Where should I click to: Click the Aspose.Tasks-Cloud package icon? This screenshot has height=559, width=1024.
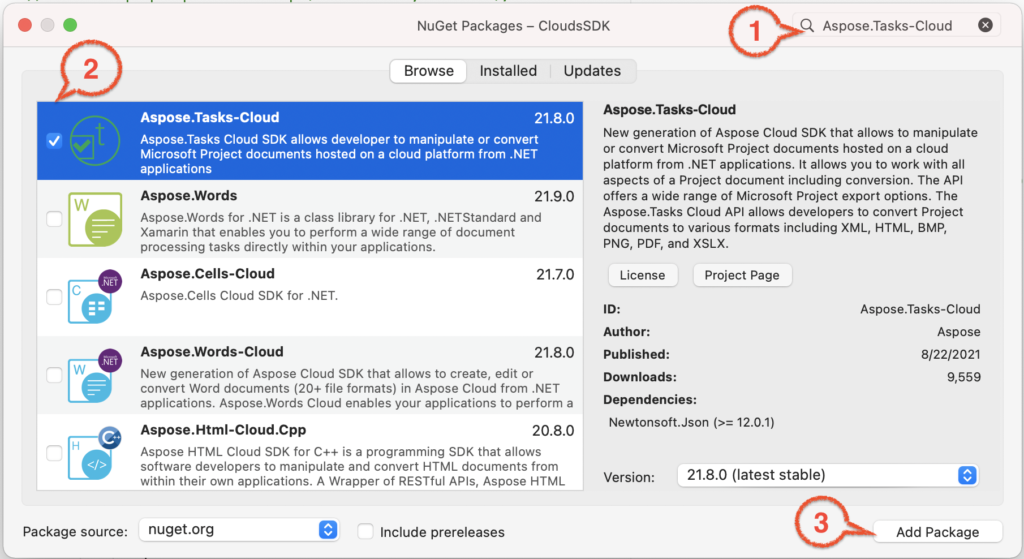point(95,140)
